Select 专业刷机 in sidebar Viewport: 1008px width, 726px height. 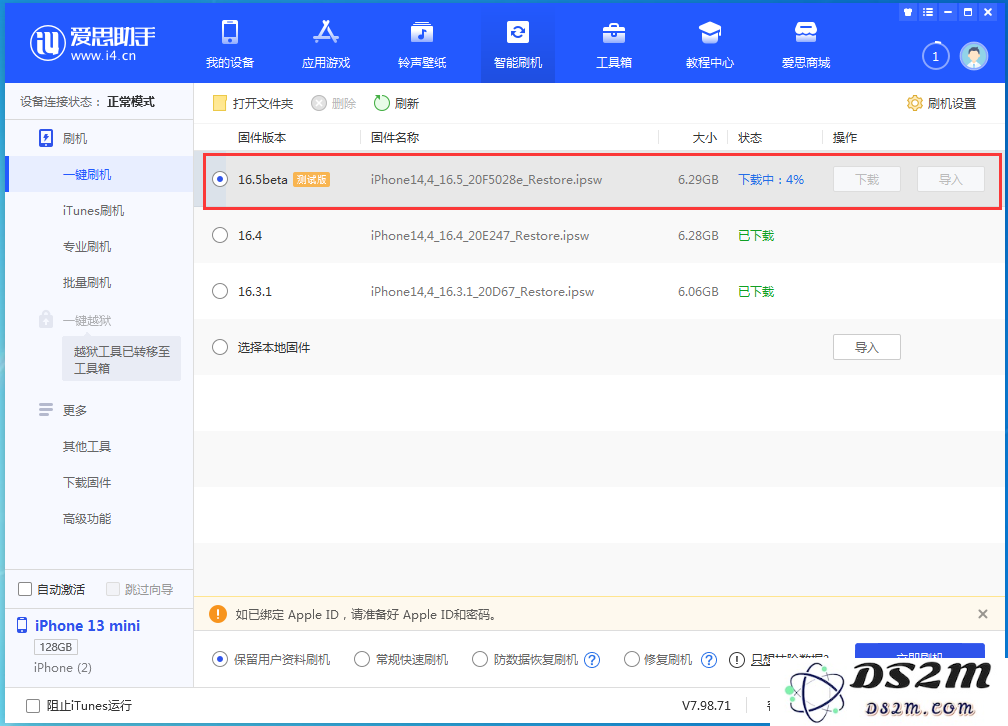coord(87,246)
